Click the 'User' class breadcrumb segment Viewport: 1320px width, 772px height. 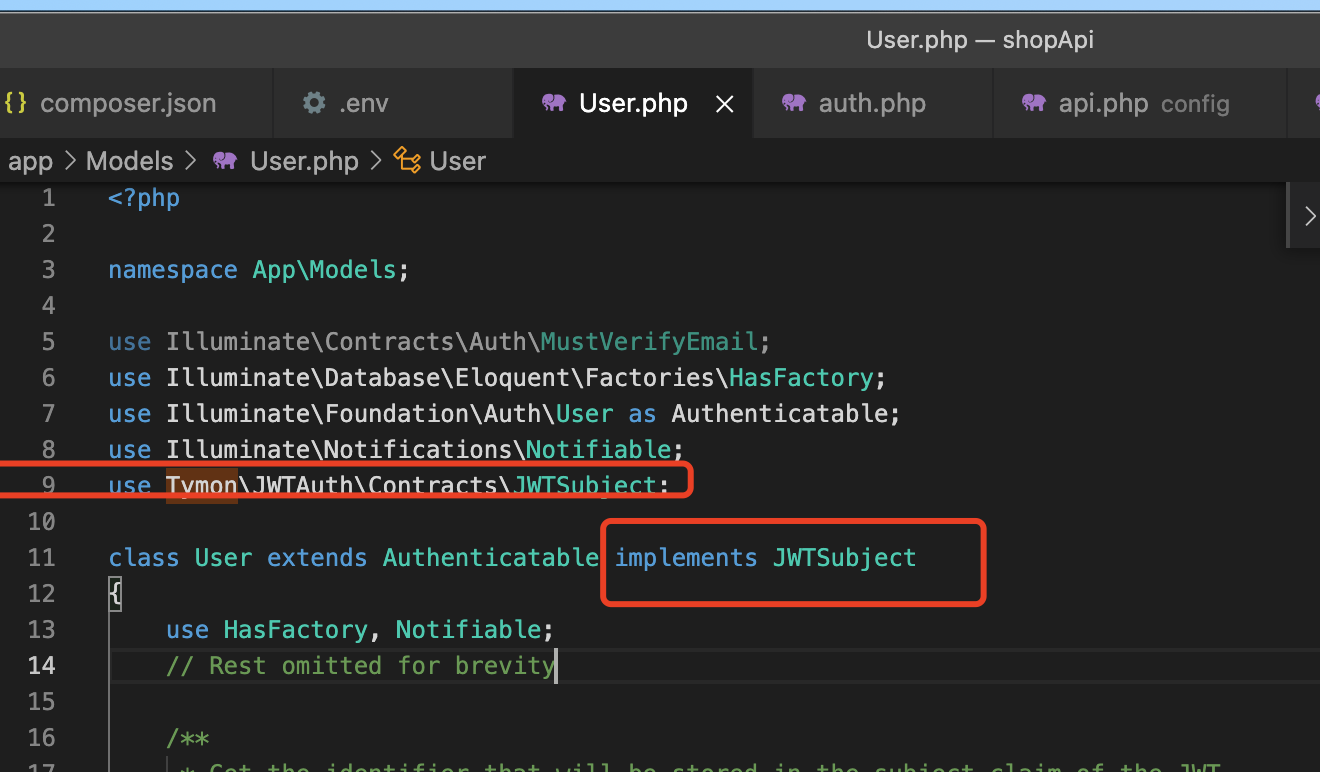[457, 161]
